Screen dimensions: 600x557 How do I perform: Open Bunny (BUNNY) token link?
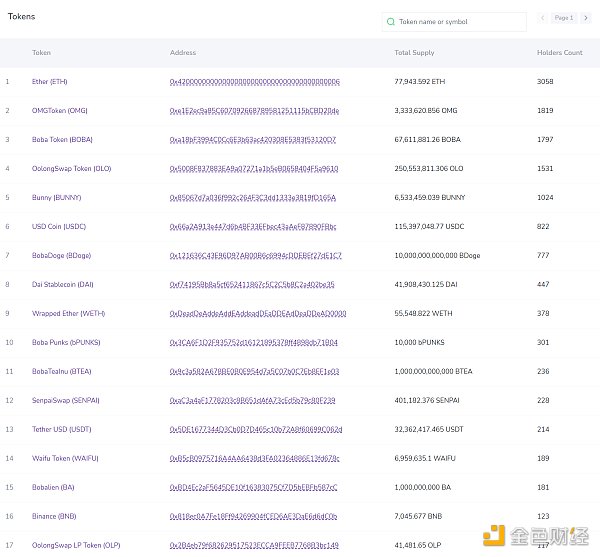(57, 197)
